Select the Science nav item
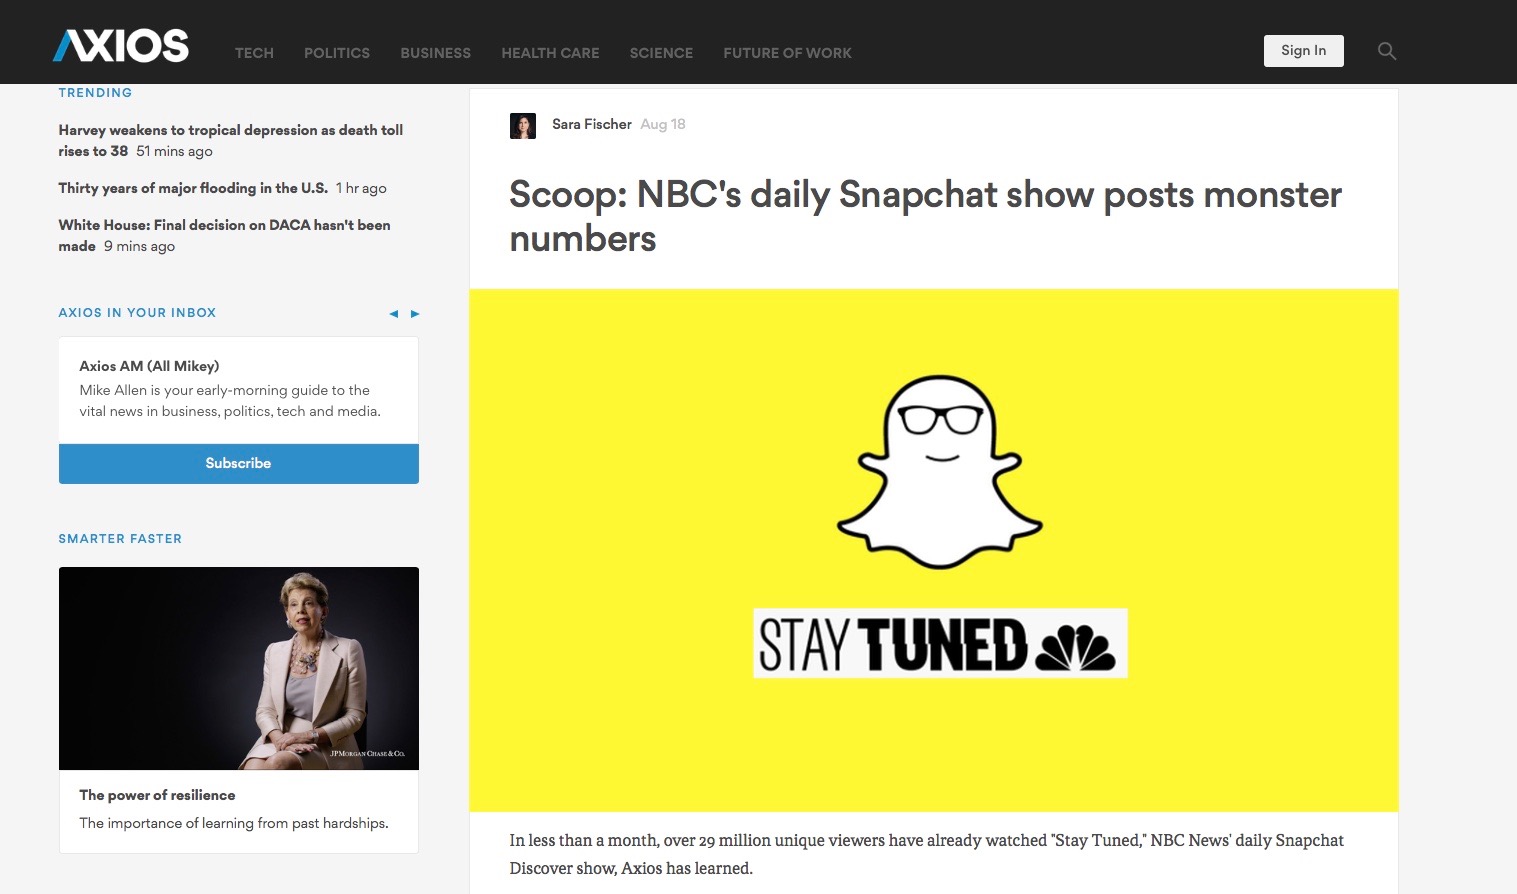This screenshot has height=894, width=1517. (x=661, y=53)
